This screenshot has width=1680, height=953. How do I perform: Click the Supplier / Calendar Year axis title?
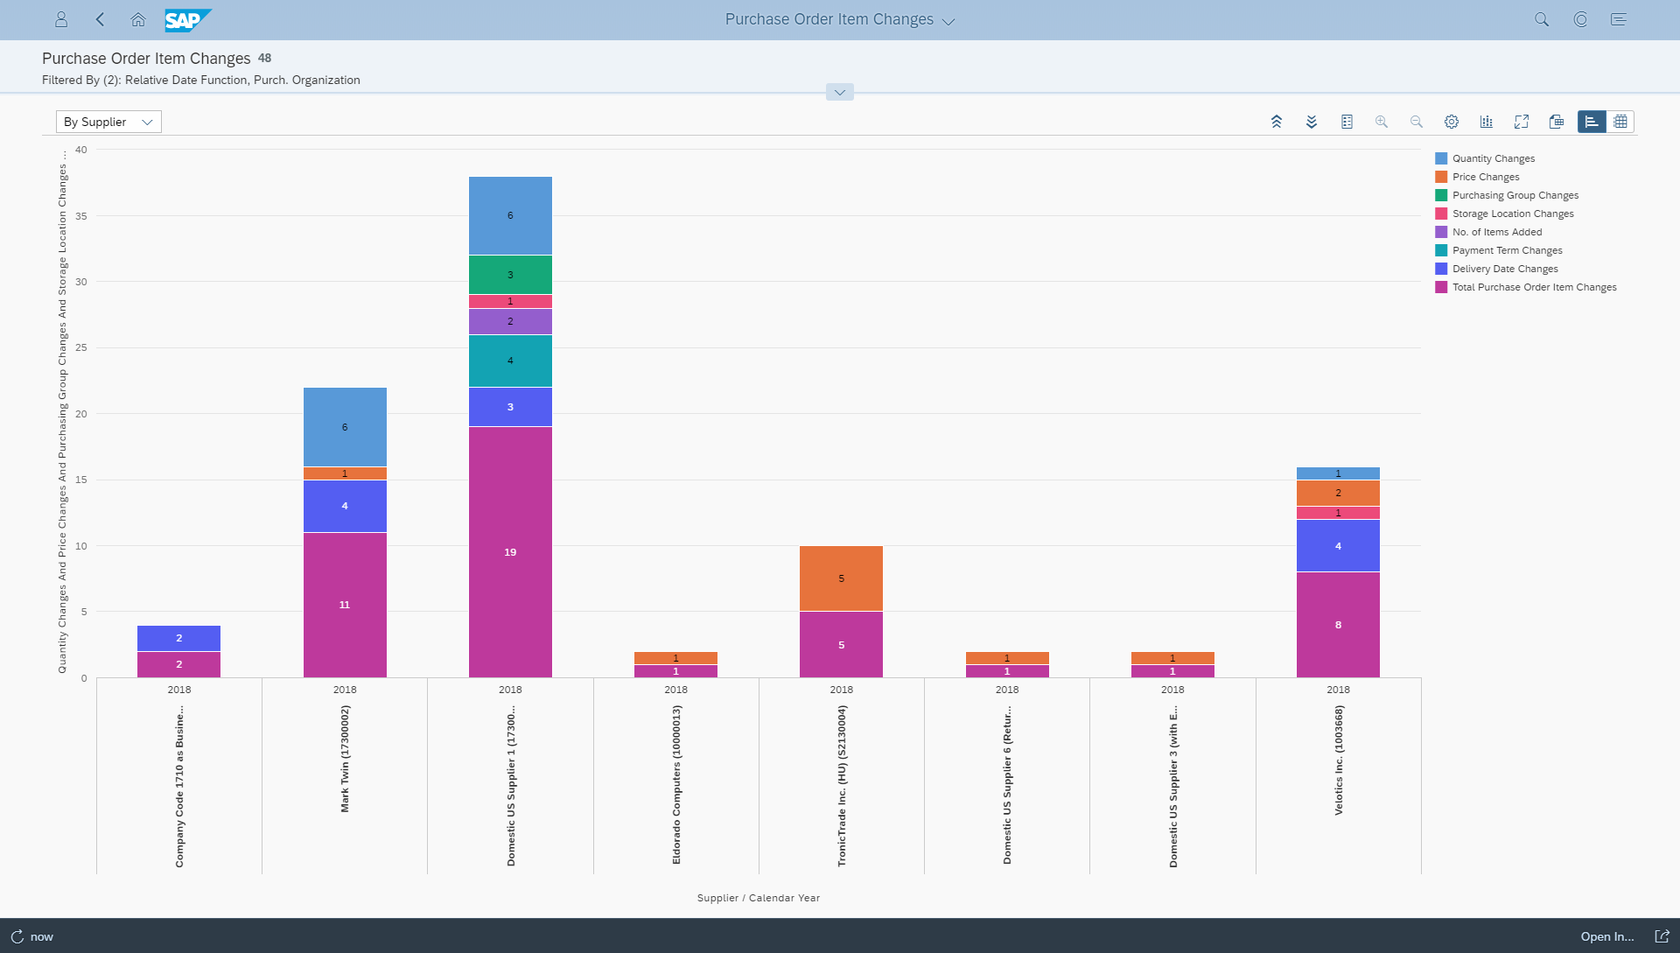pos(758,898)
